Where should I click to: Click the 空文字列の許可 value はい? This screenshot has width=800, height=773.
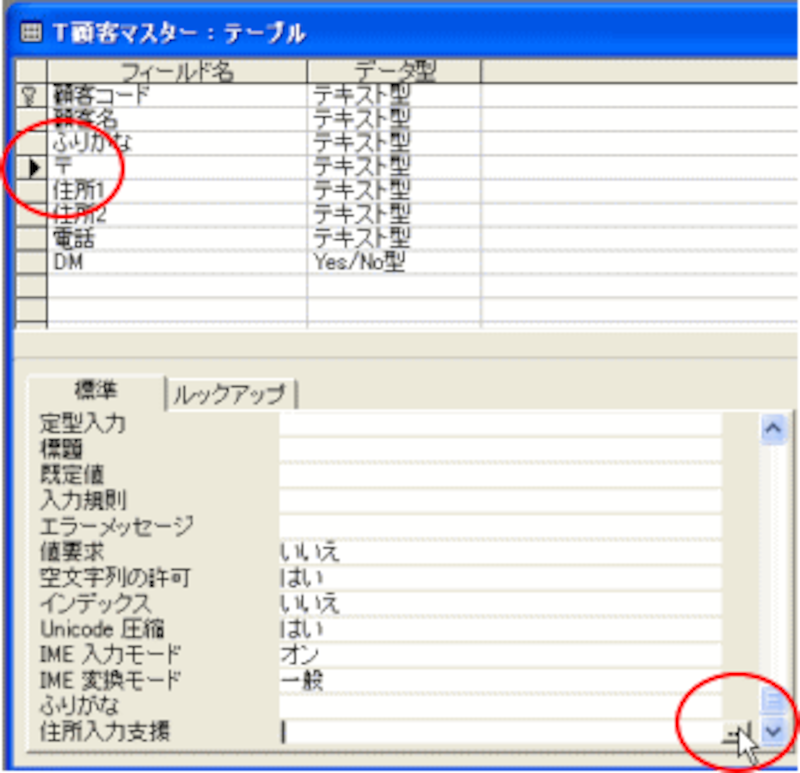501,578
